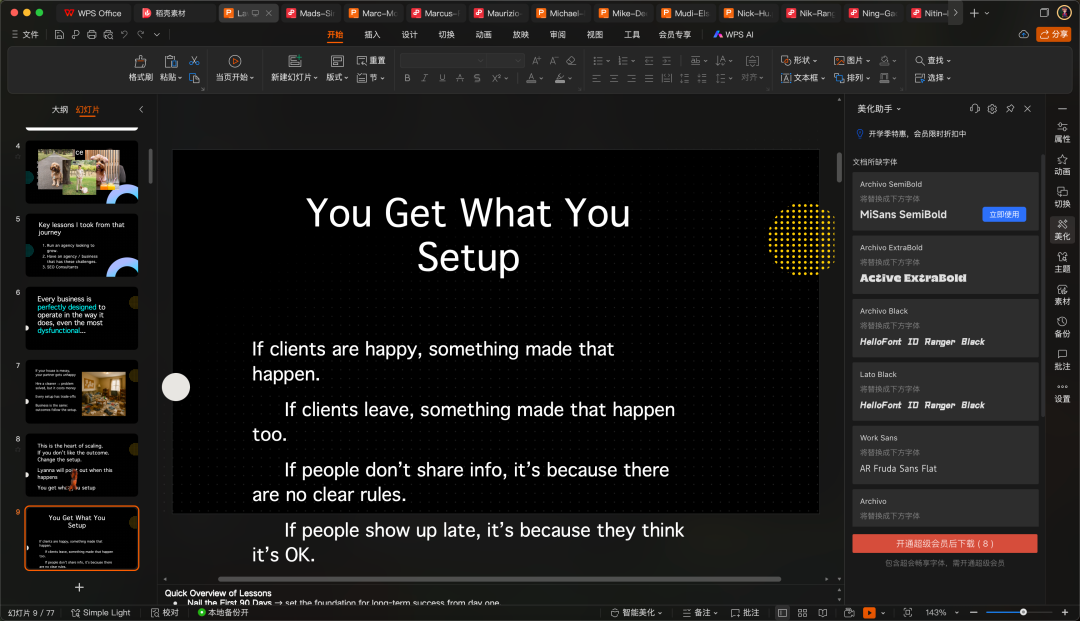The image size is (1080, 621).
Task: Pin the 美化助手 panel
Action: pyautogui.click(x=1010, y=109)
